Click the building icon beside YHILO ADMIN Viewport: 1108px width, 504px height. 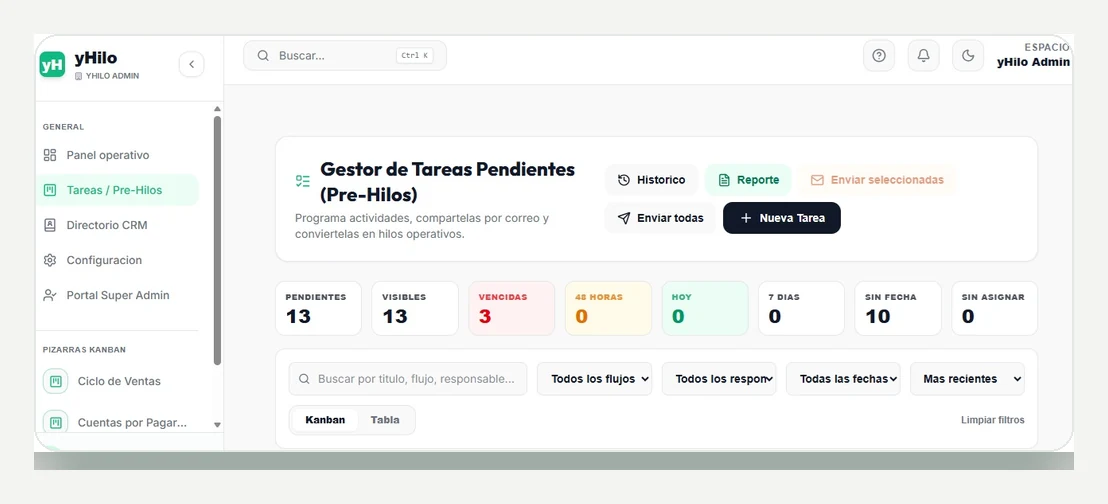pos(78,76)
